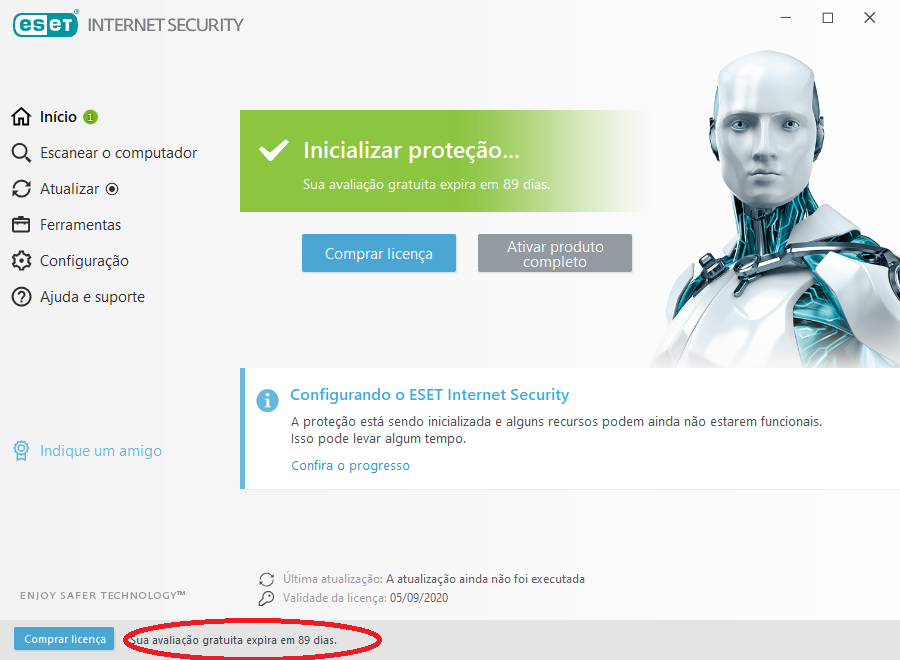Click the Indique um amigo ribbon icon

pyautogui.click(x=21, y=451)
